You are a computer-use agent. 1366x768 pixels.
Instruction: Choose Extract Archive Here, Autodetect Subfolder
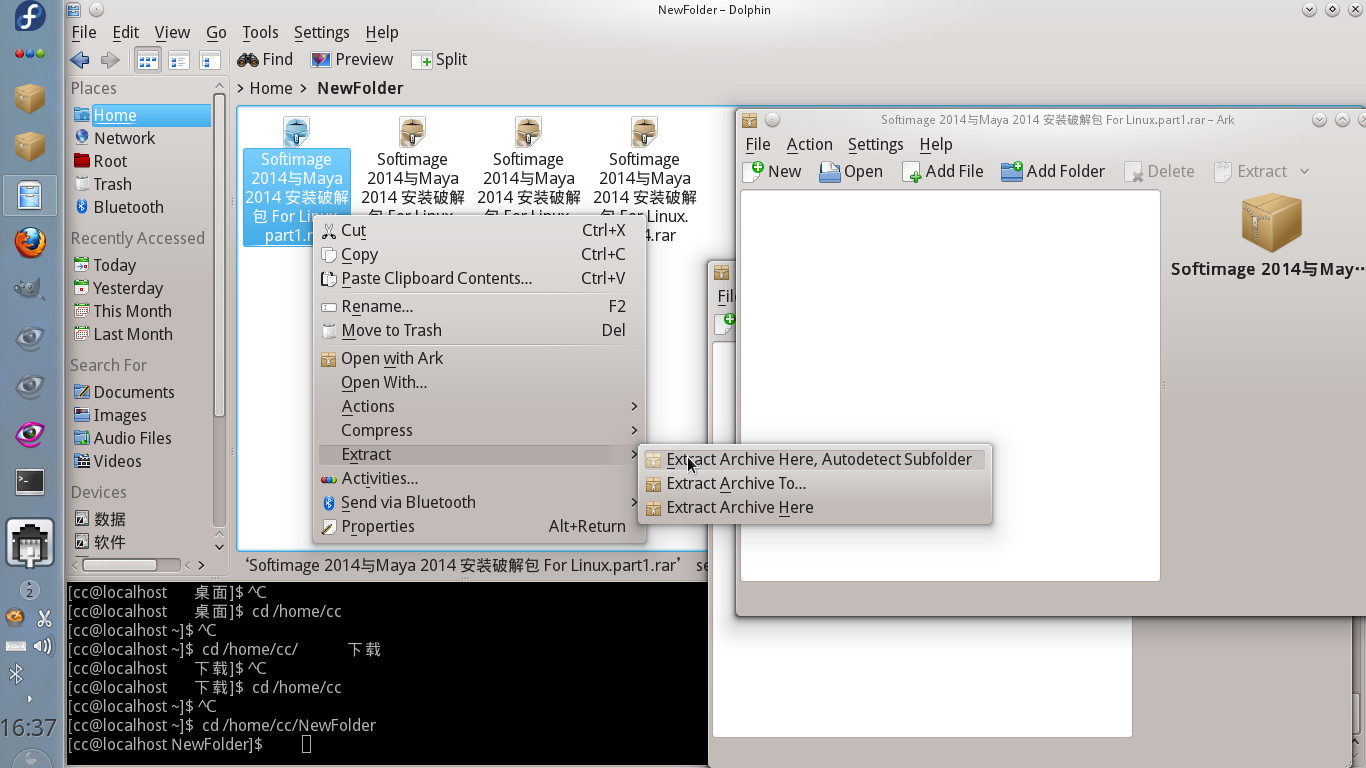(x=815, y=459)
